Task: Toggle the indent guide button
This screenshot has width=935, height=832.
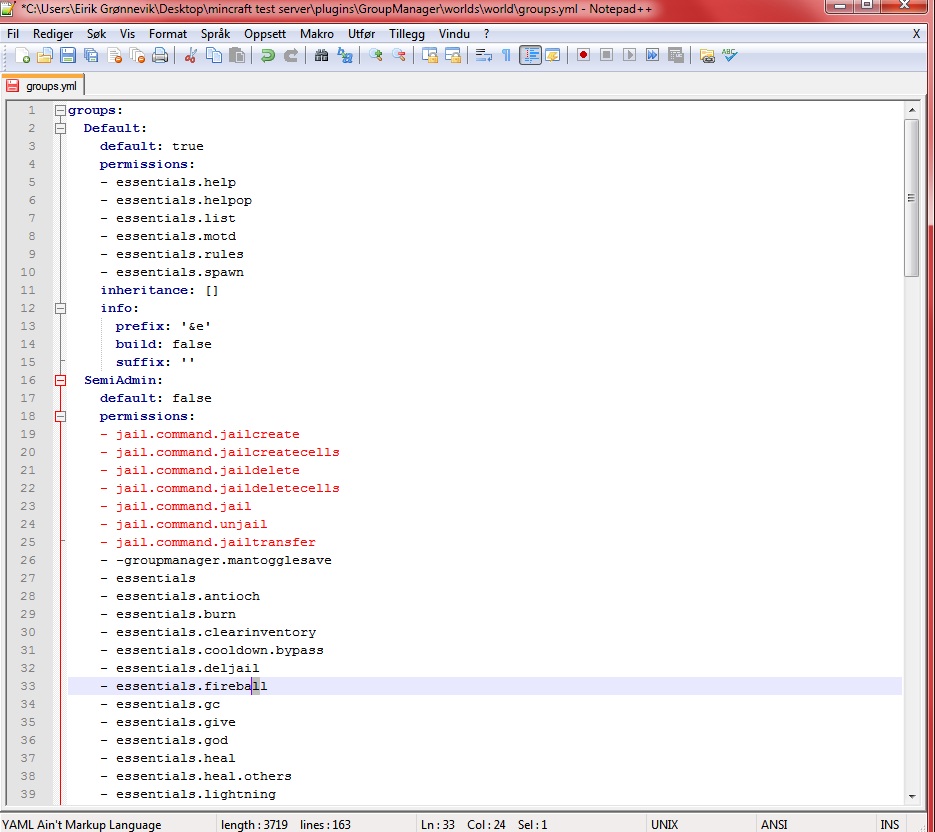Action: (x=529, y=56)
